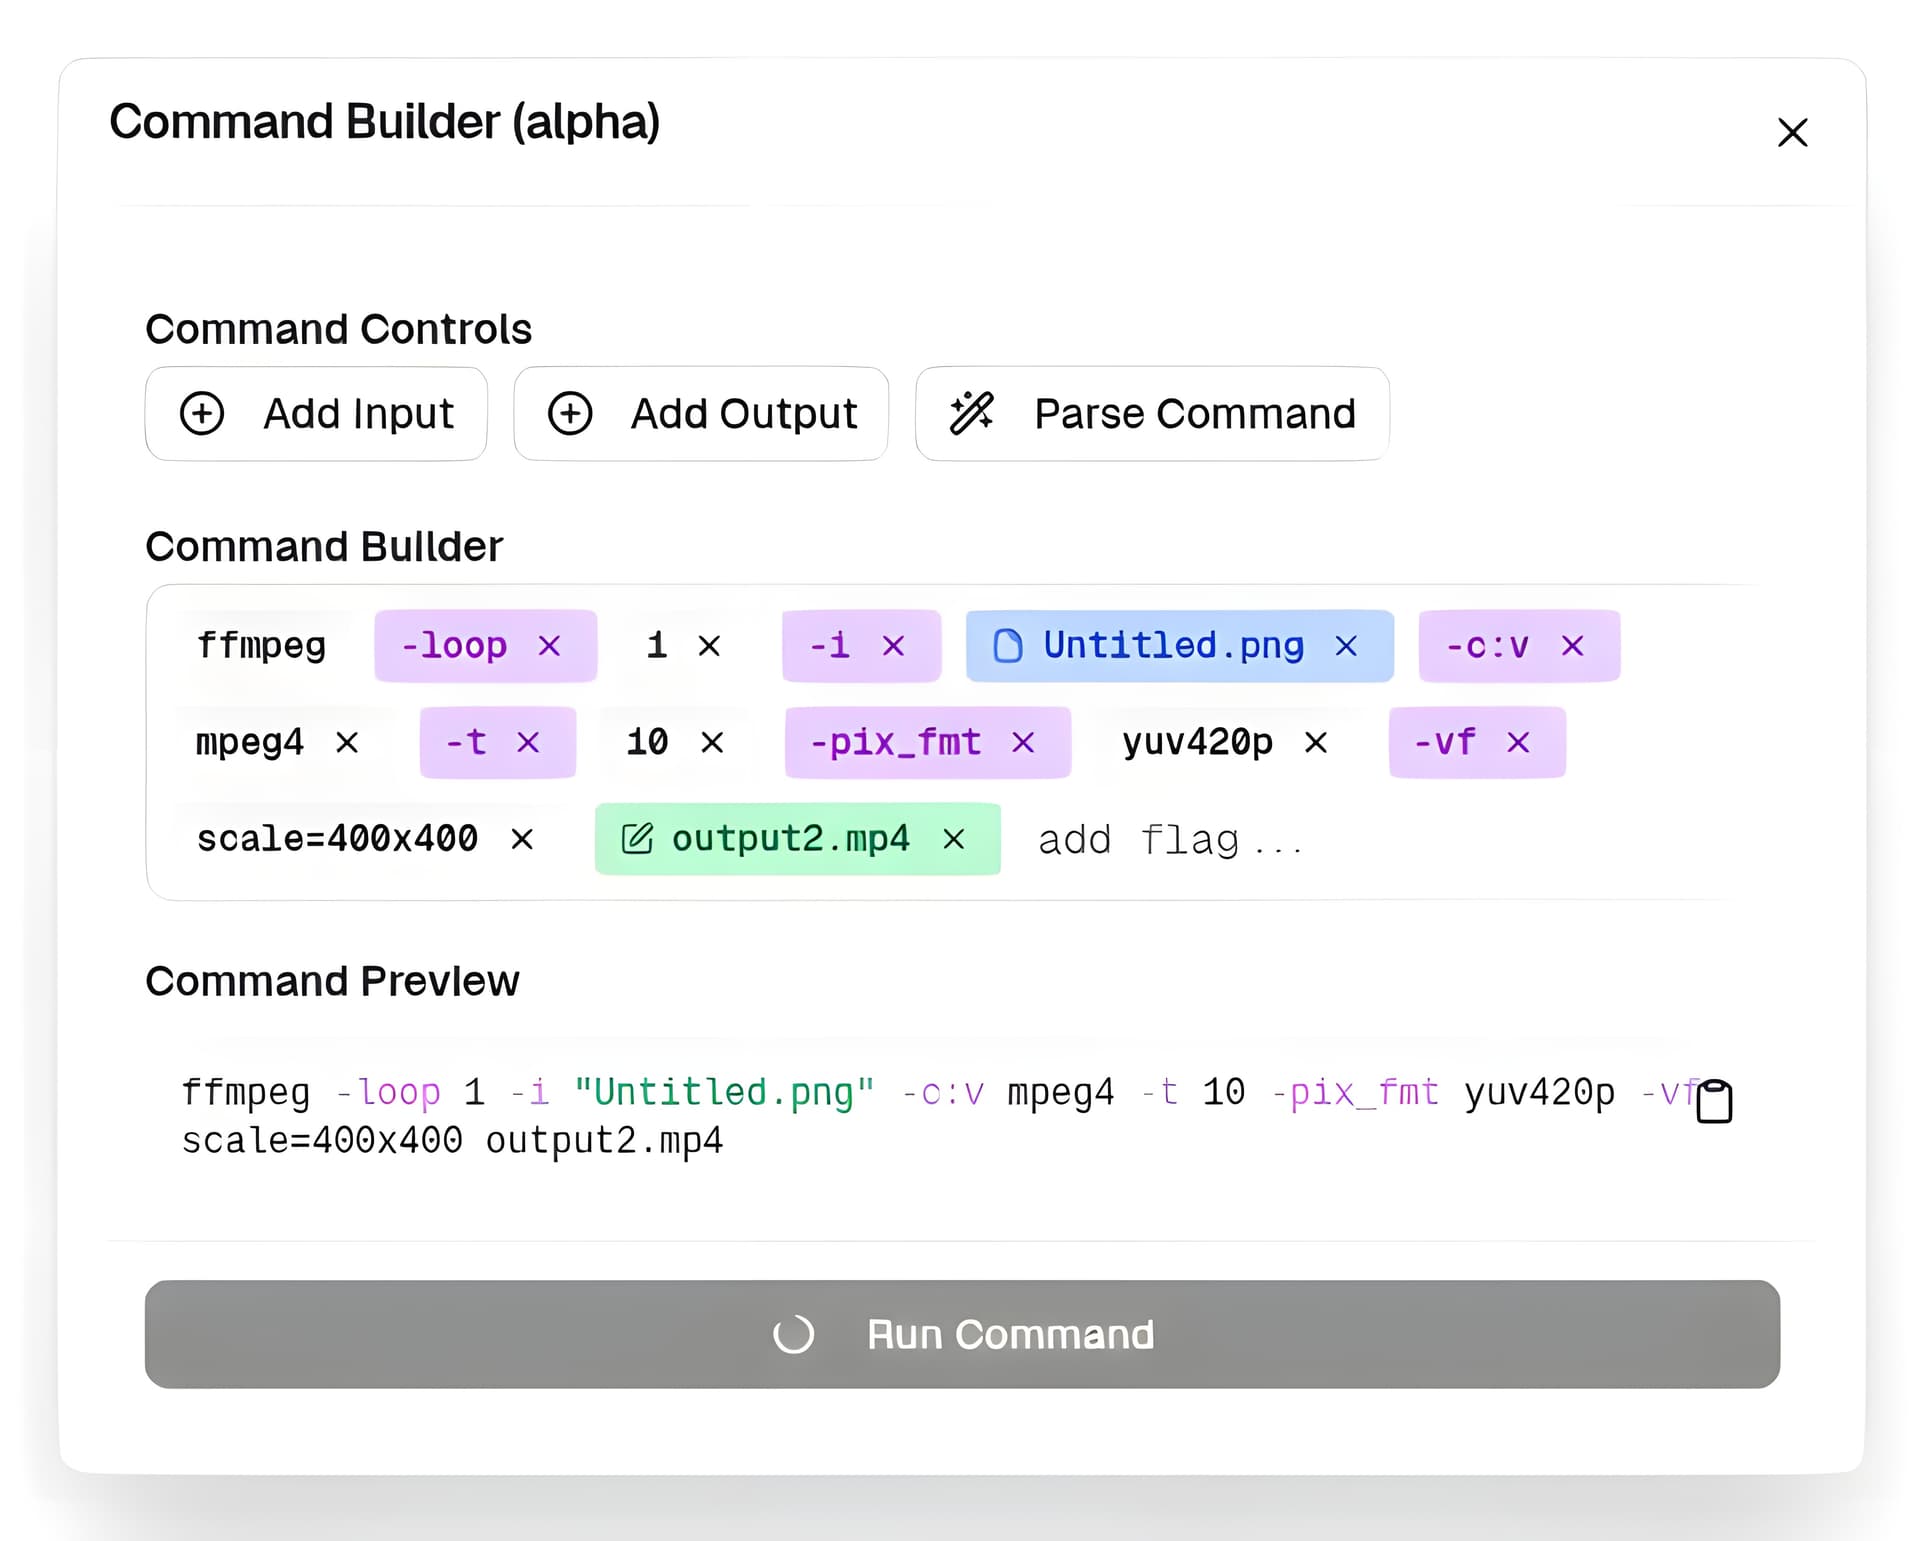Click the file icon on the Untitled.png chip
This screenshot has height=1541, width=1920.
pyautogui.click(x=1007, y=646)
